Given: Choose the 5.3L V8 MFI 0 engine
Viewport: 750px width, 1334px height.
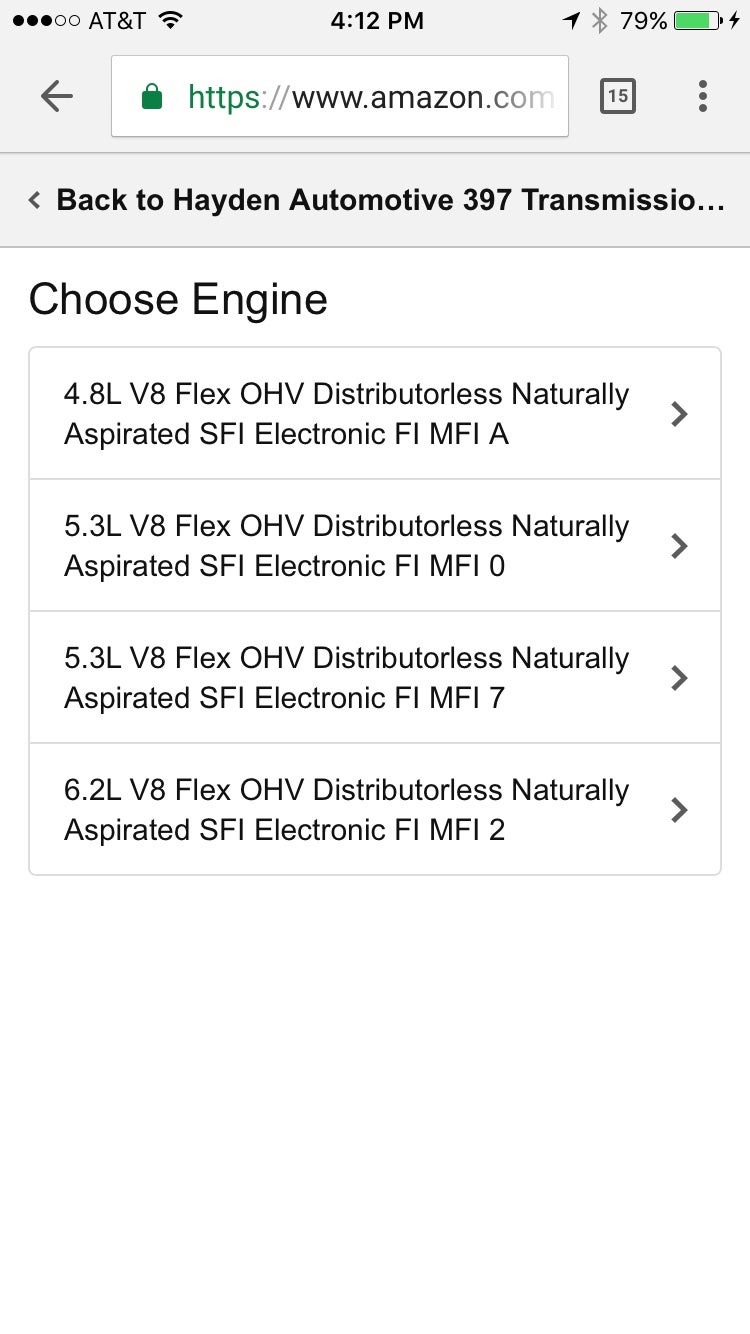Looking at the screenshot, I should [346, 546].
